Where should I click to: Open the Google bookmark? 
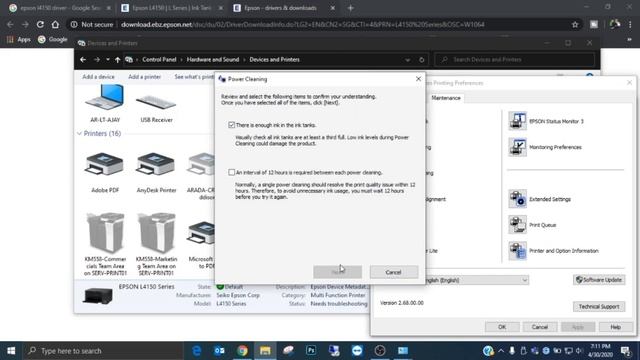click(x=53, y=39)
